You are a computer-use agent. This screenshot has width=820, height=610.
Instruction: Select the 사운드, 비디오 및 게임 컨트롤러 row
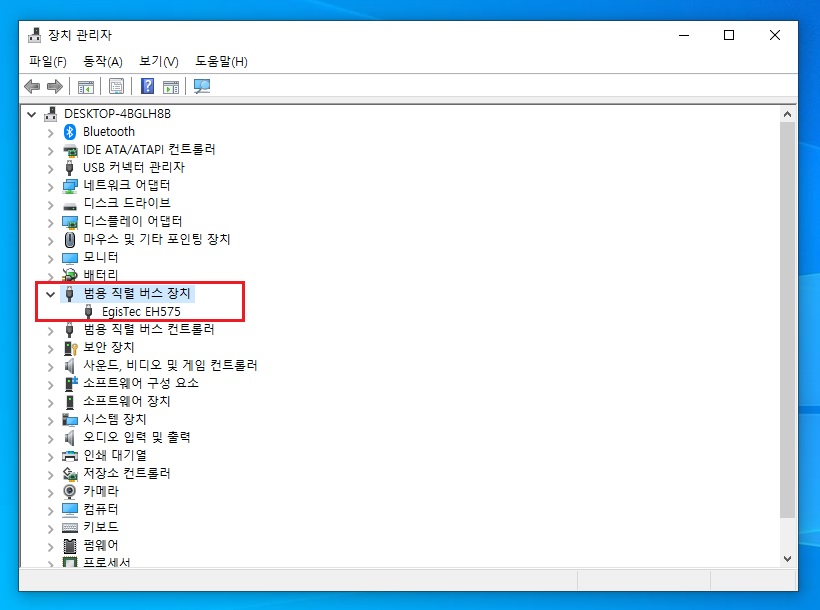pos(170,366)
